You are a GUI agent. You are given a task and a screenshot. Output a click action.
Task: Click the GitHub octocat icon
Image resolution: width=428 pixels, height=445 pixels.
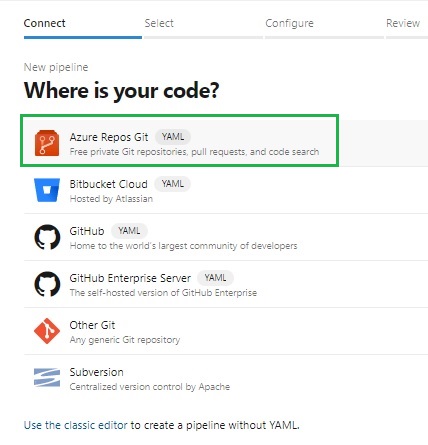click(x=47, y=237)
